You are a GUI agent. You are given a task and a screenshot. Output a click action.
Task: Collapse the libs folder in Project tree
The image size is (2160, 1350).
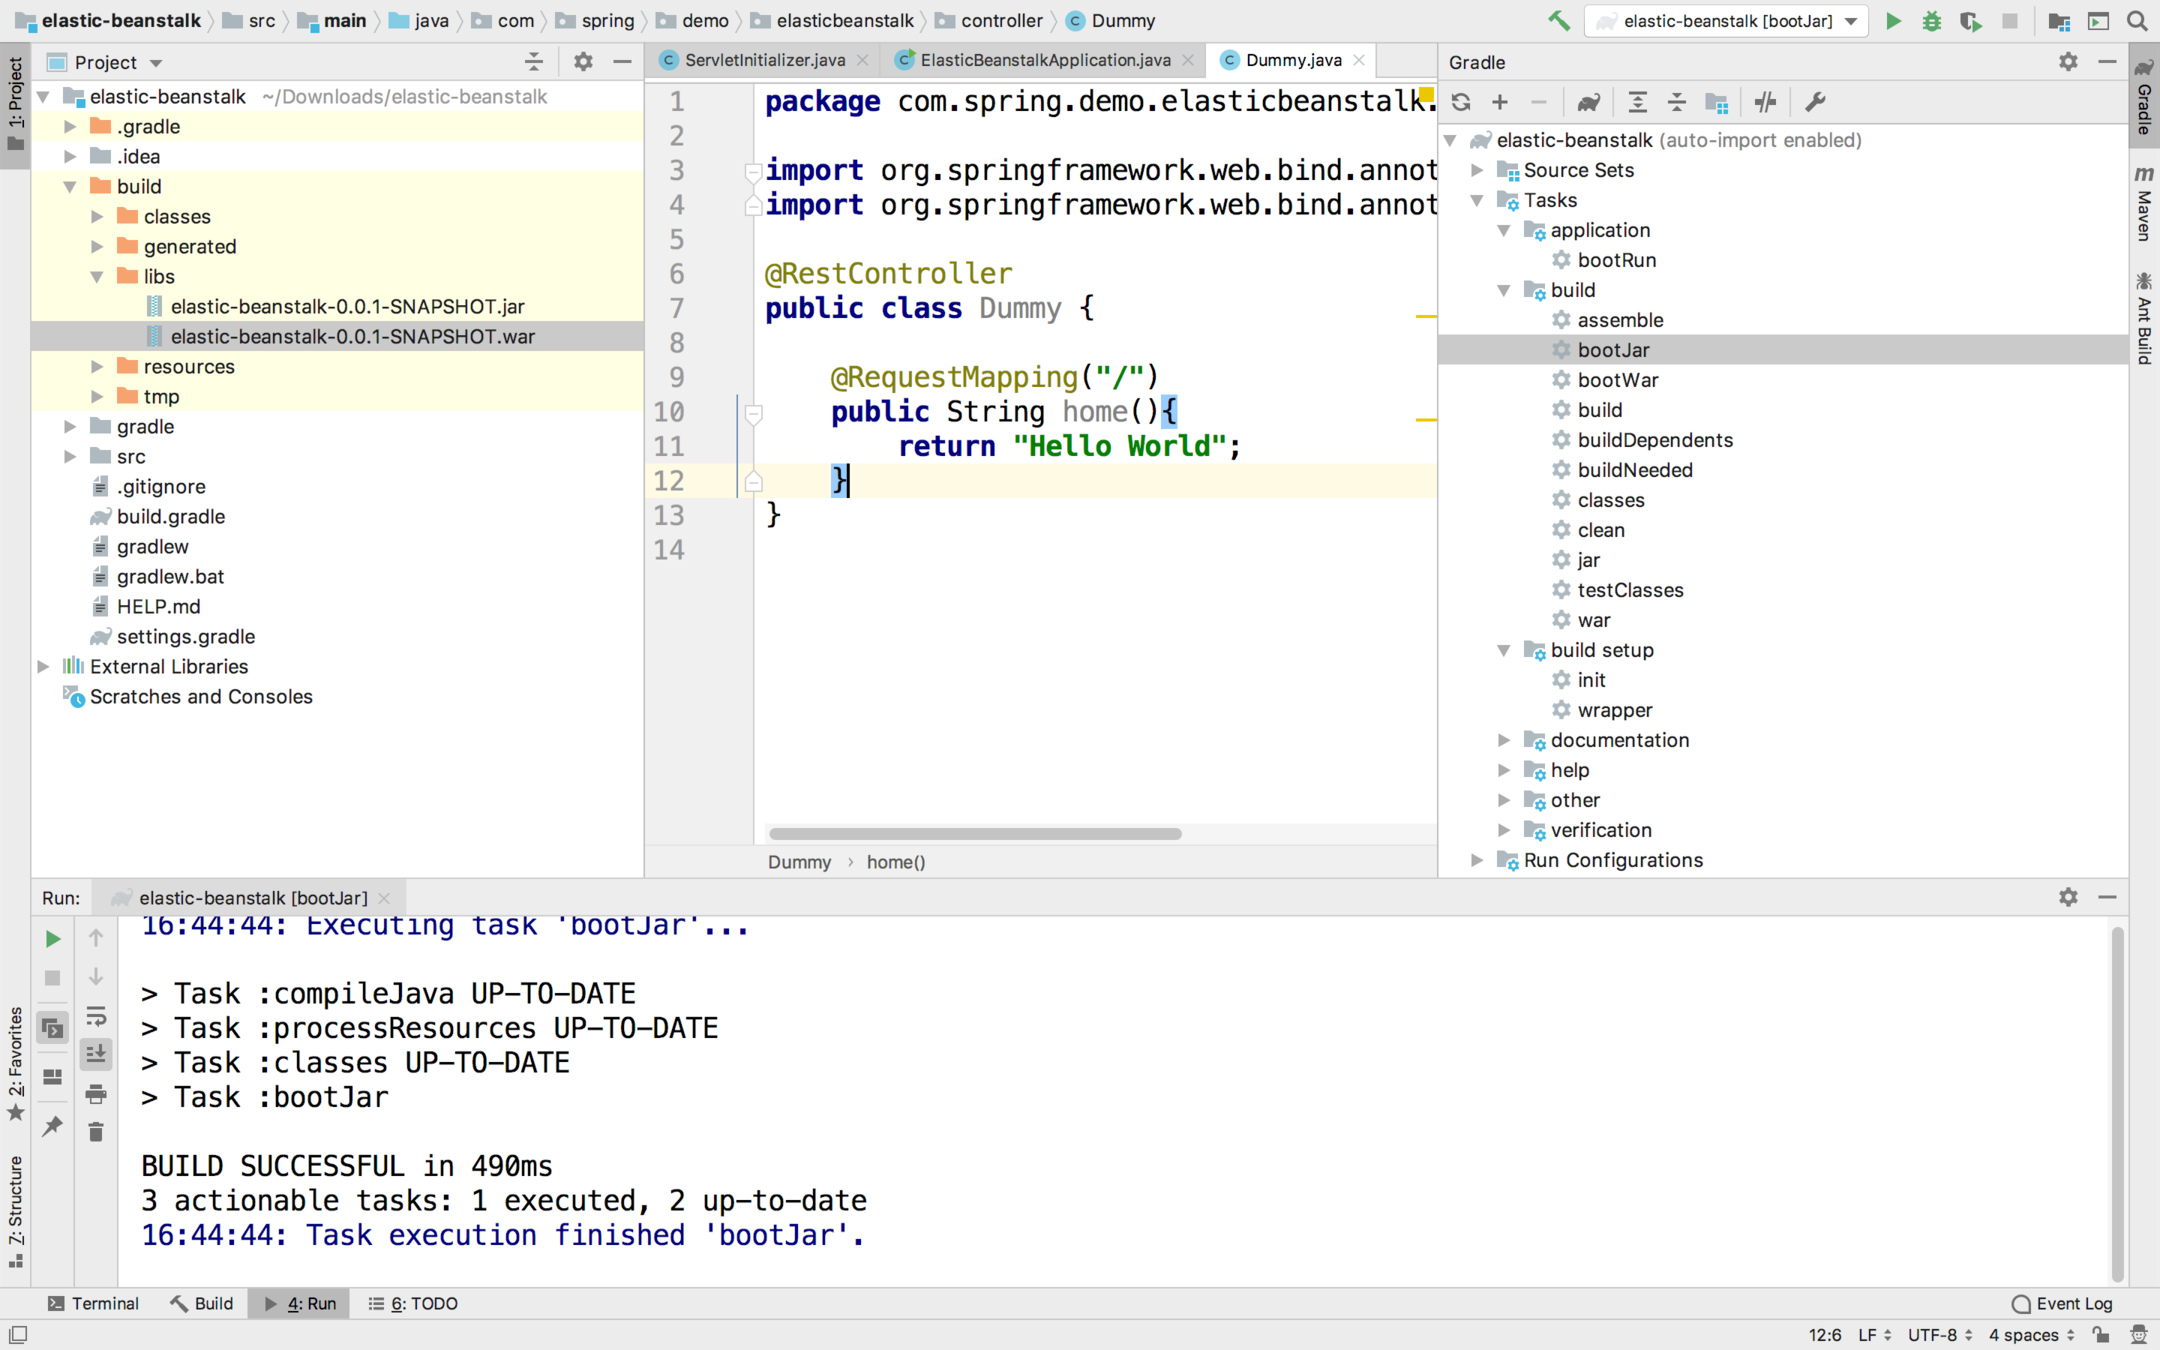pos(97,277)
